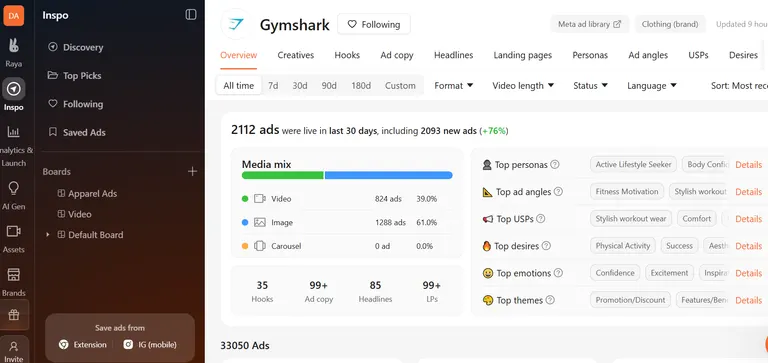This screenshot has height=363, width=768.
Task: Toggle the Following button for Gymshark
Action: [374, 24]
